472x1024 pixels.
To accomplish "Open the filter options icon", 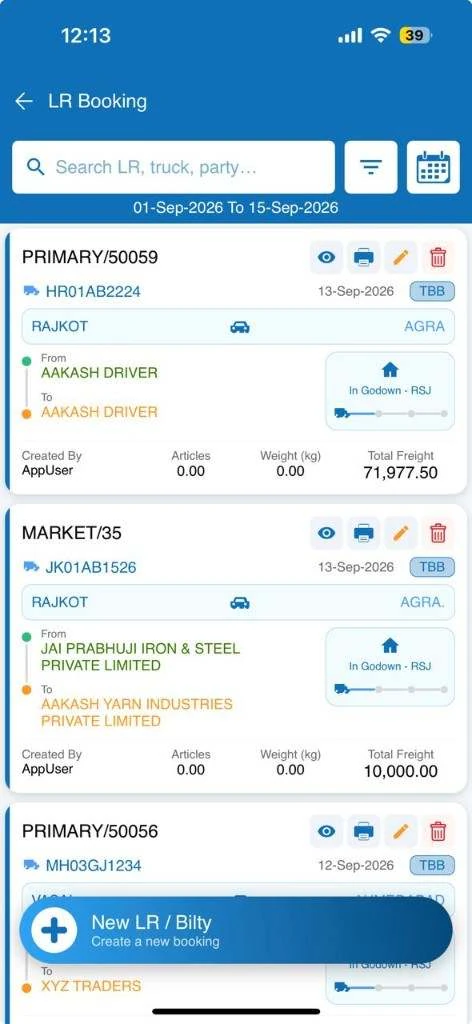I will [371, 167].
